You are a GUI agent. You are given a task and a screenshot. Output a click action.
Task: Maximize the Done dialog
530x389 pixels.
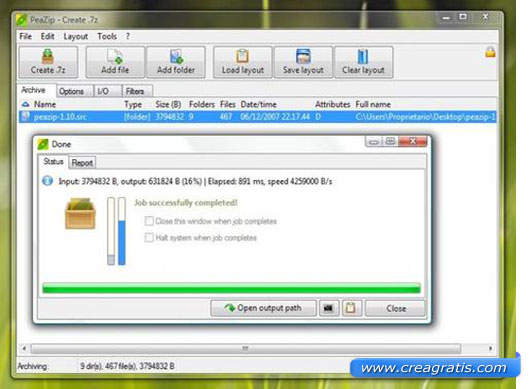(390, 142)
